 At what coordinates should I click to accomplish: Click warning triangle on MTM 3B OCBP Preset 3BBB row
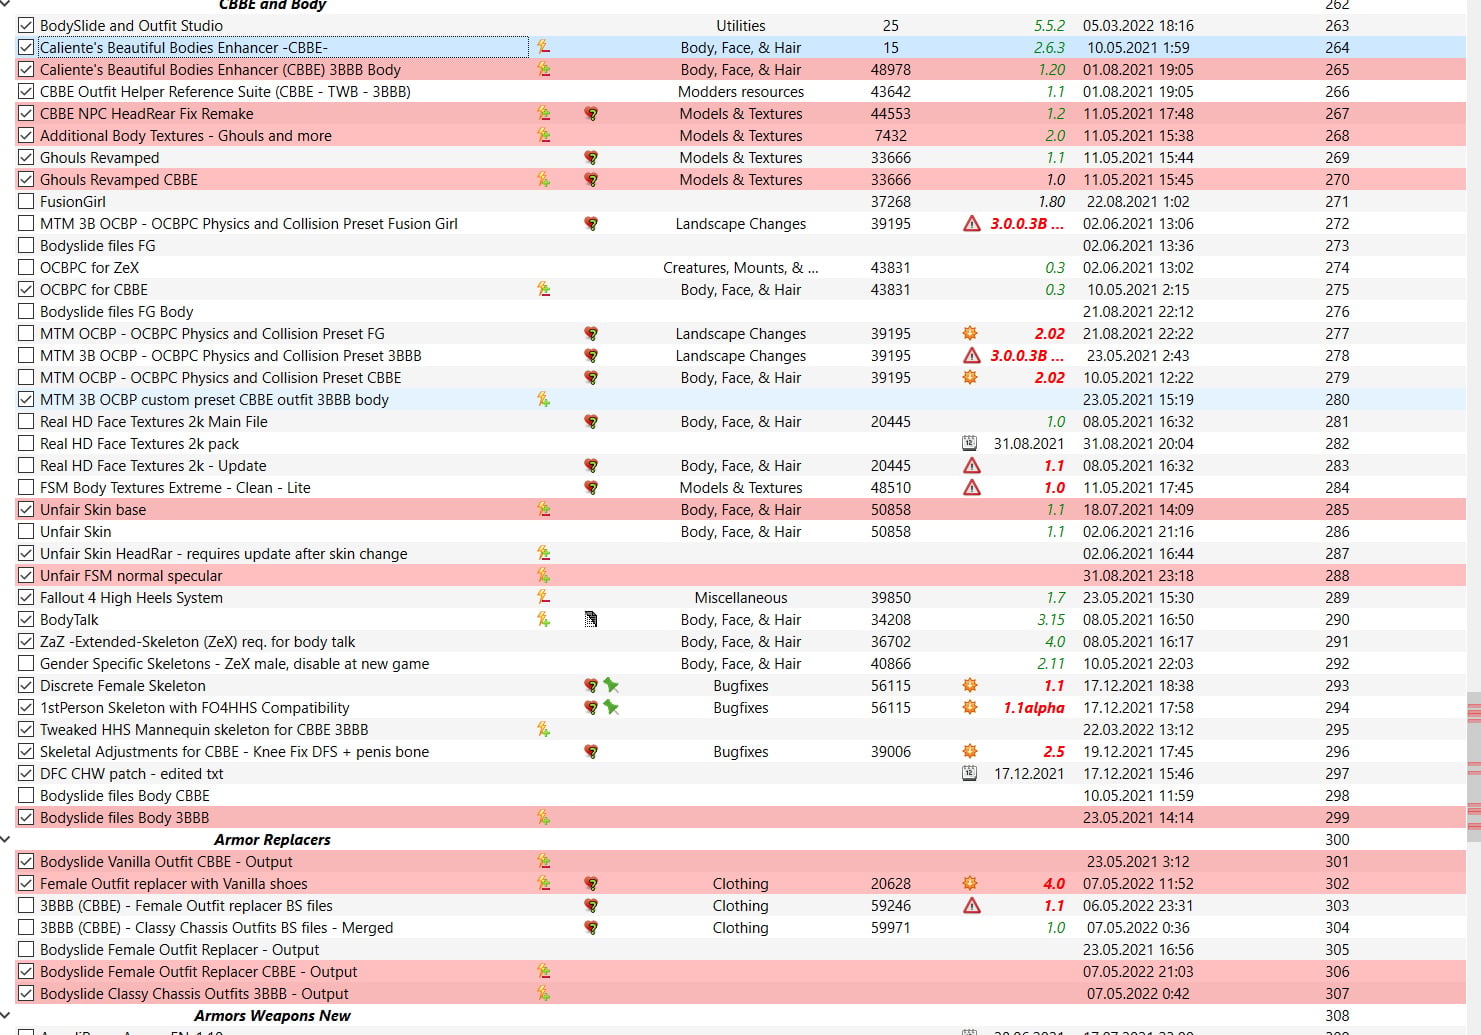971,356
